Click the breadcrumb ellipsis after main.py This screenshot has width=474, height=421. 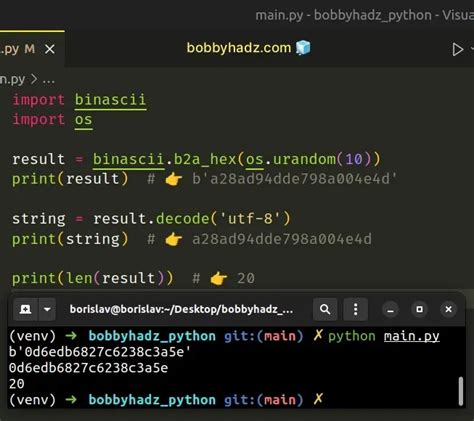[49, 80]
